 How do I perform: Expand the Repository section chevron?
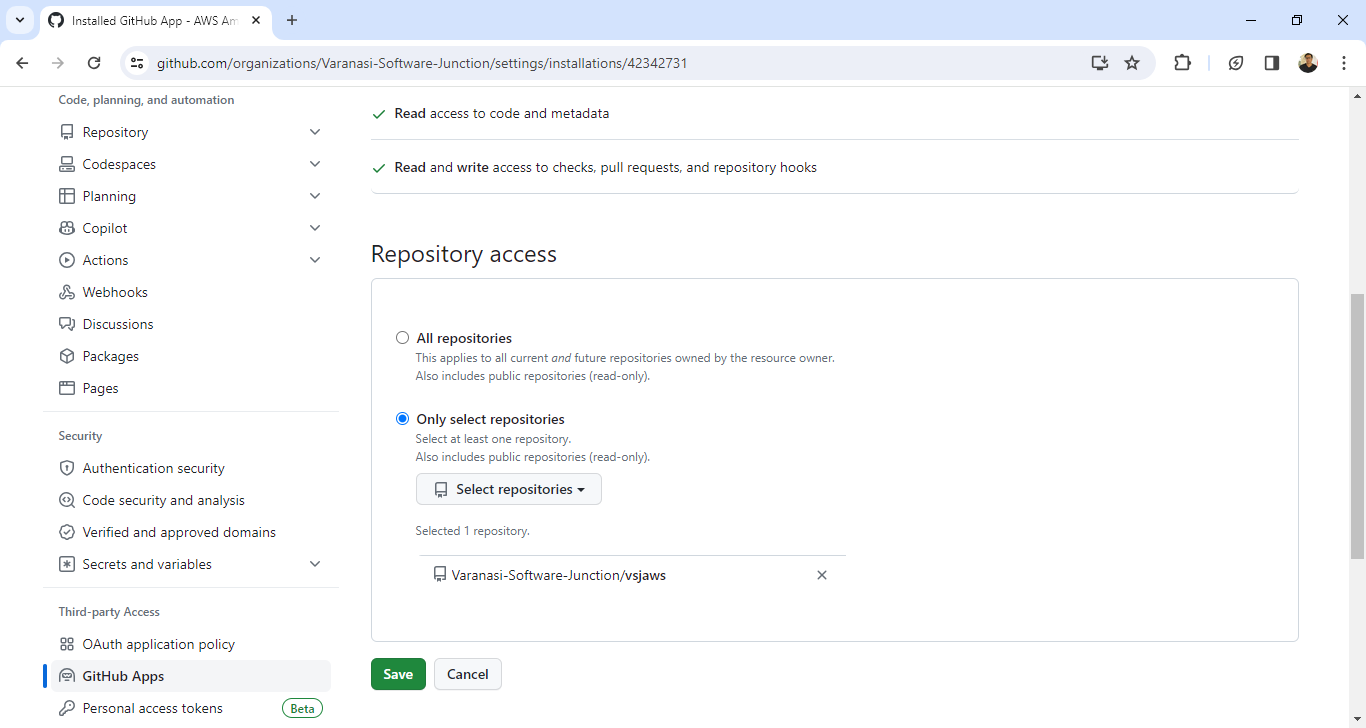[x=315, y=132]
